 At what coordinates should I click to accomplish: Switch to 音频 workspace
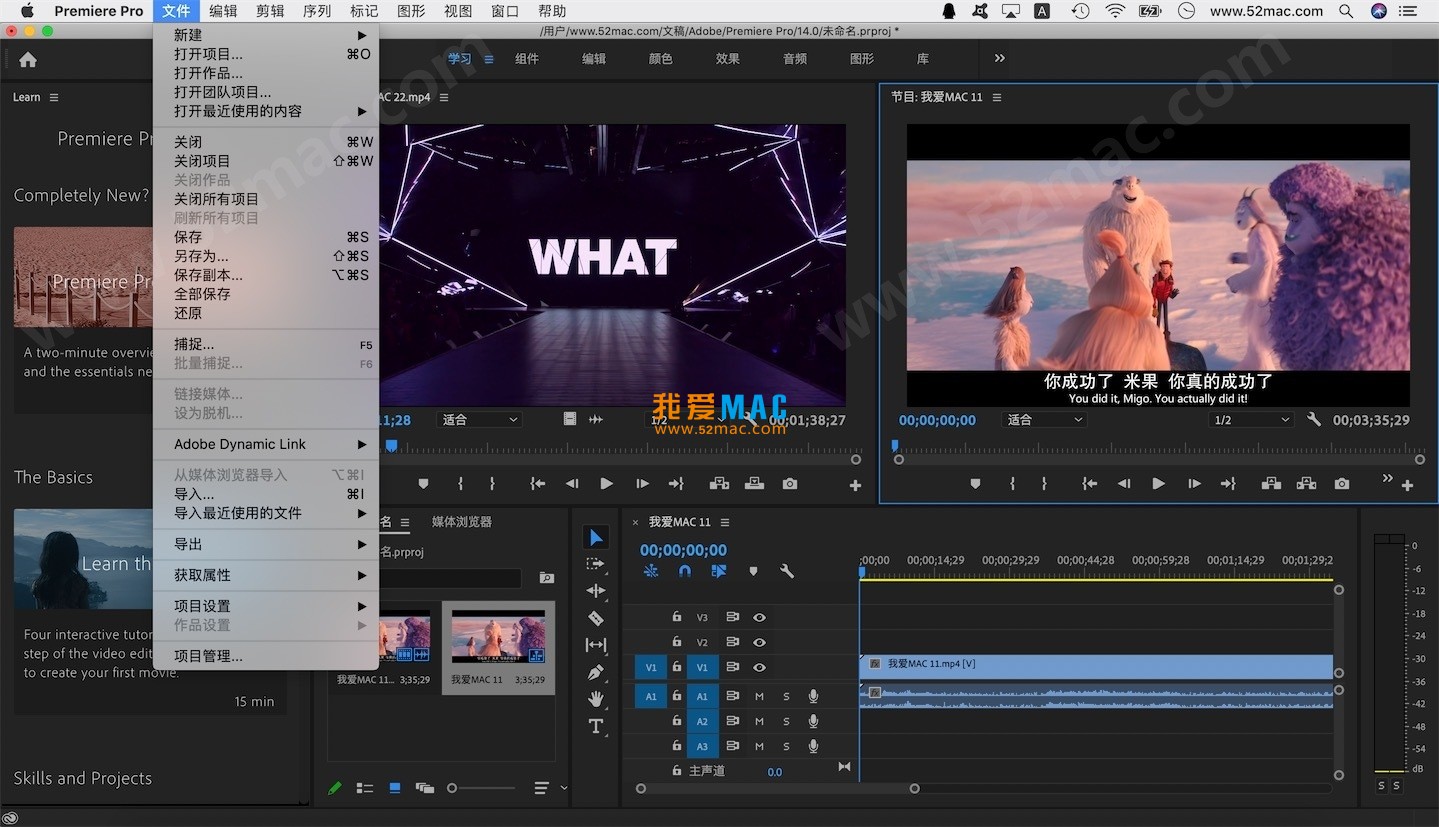coord(795,59)
